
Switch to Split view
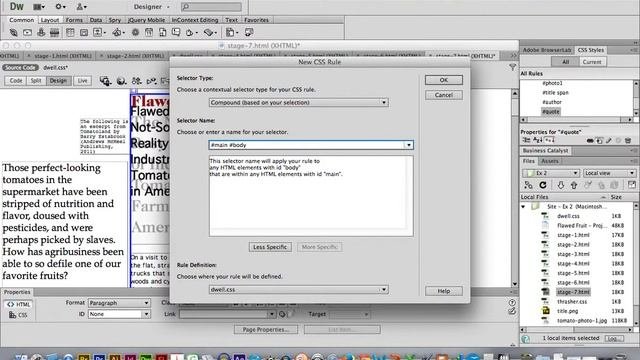point(36,81)
